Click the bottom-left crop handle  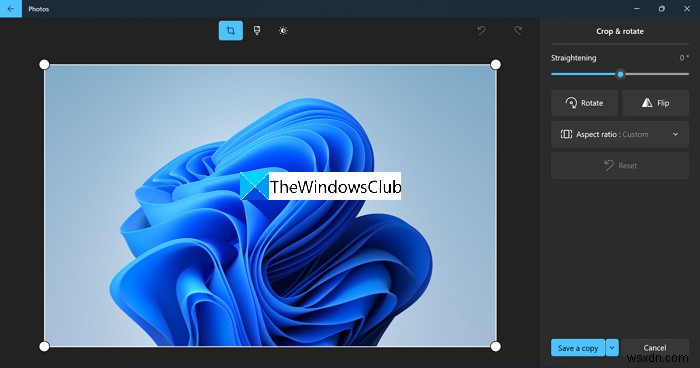click(x=44, y=347)
